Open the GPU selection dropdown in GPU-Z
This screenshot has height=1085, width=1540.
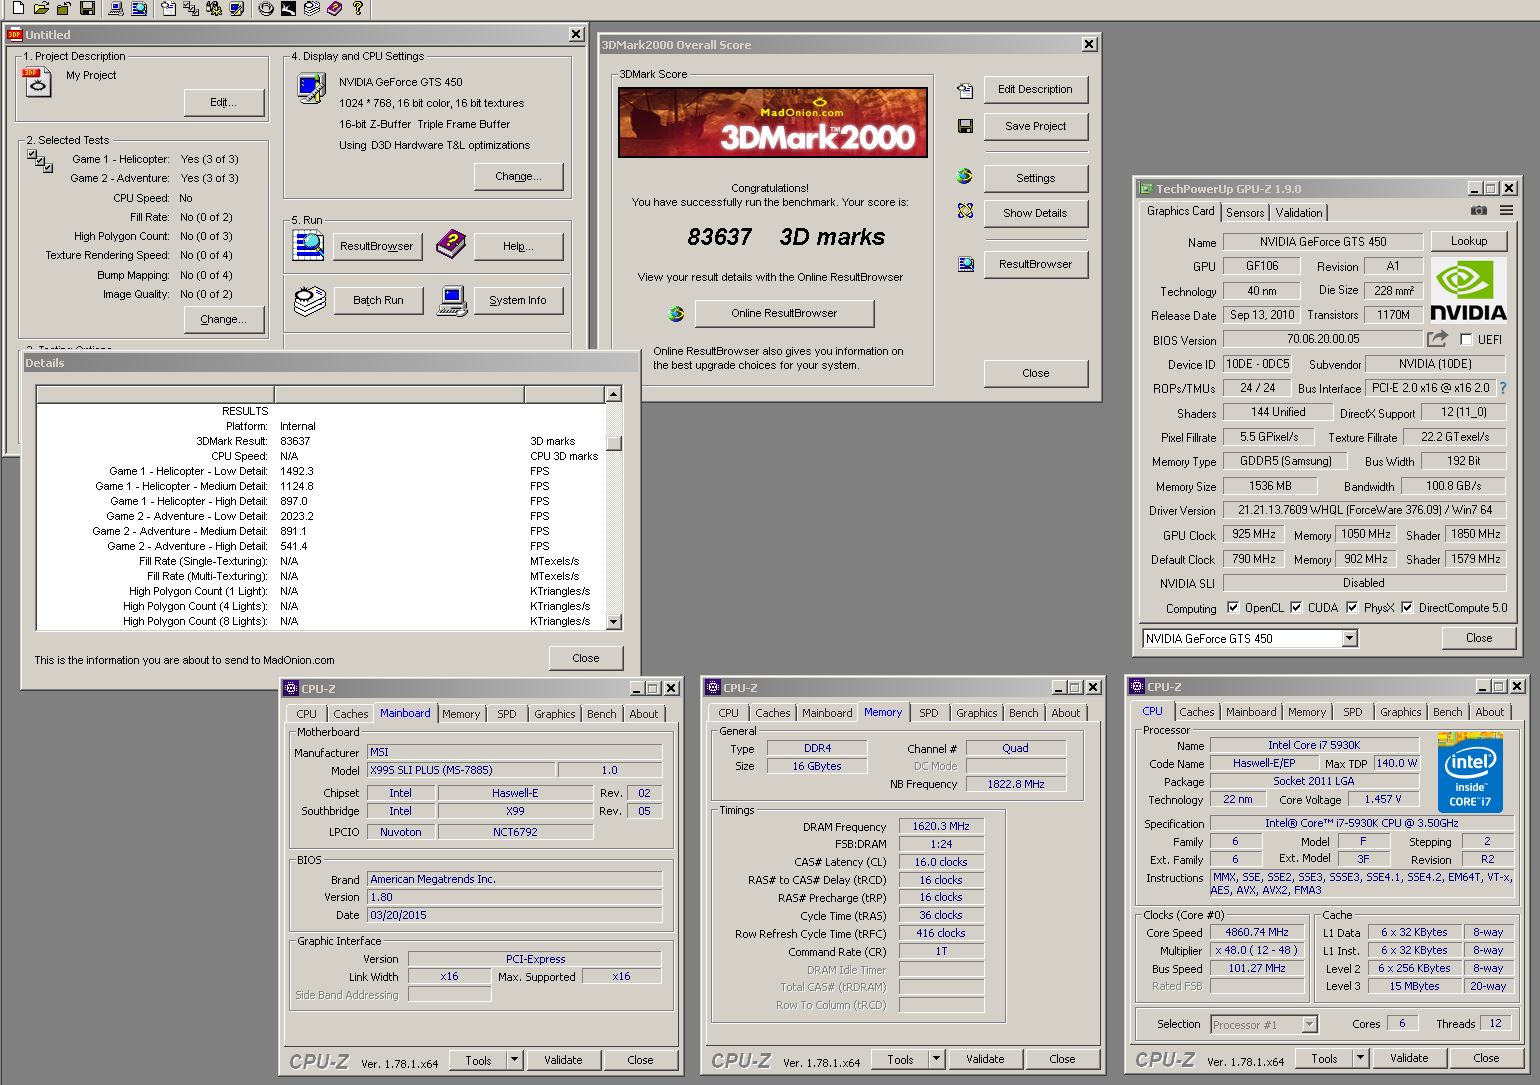click(1349, 638)
